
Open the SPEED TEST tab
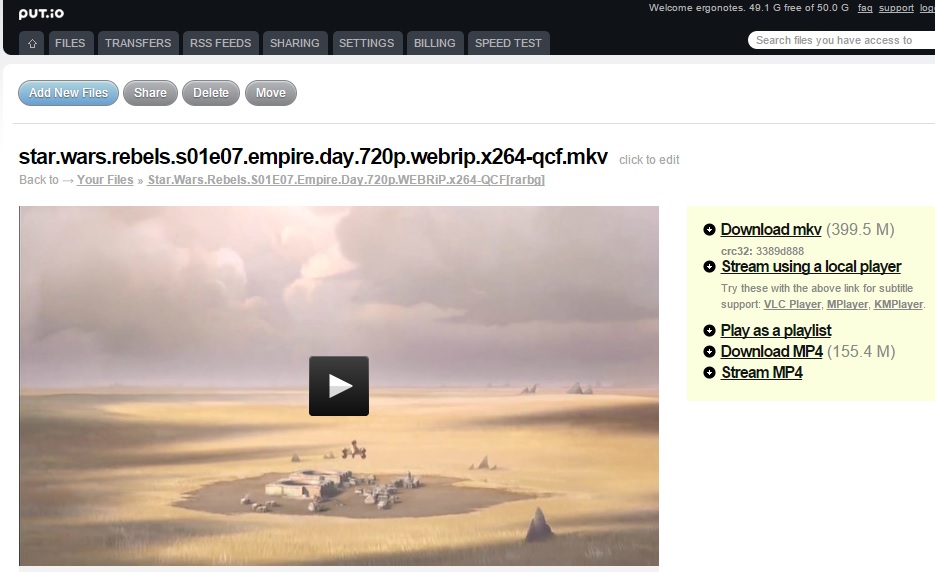coord(508,43)
